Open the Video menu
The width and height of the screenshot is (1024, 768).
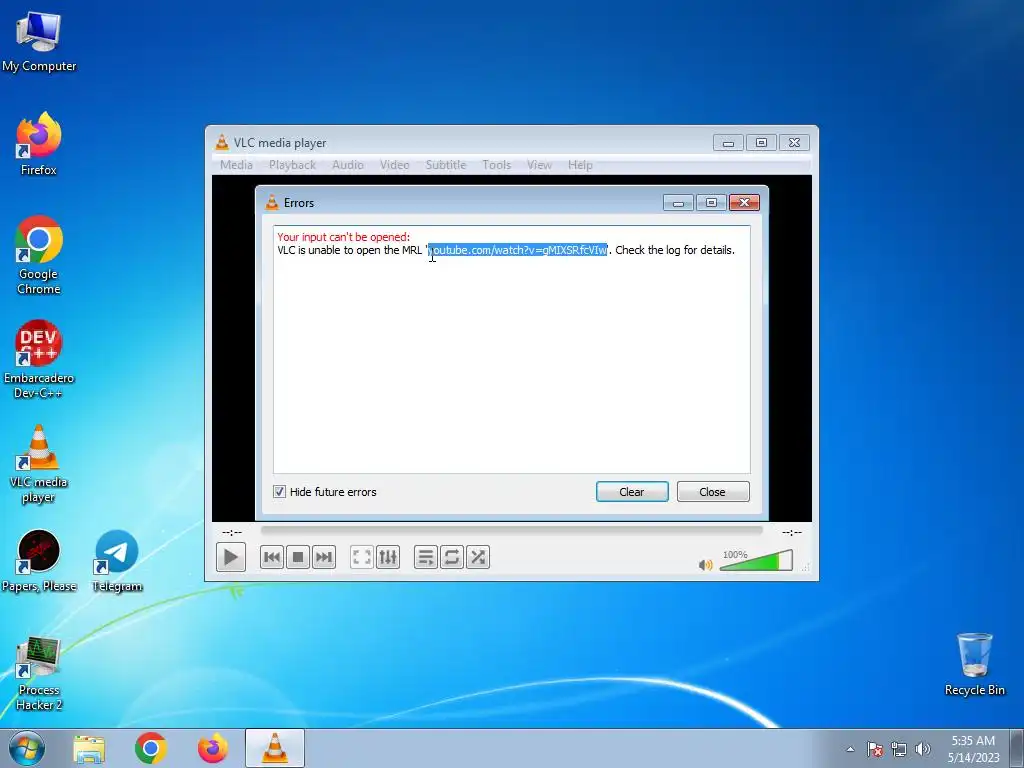[x=394, y=165]
